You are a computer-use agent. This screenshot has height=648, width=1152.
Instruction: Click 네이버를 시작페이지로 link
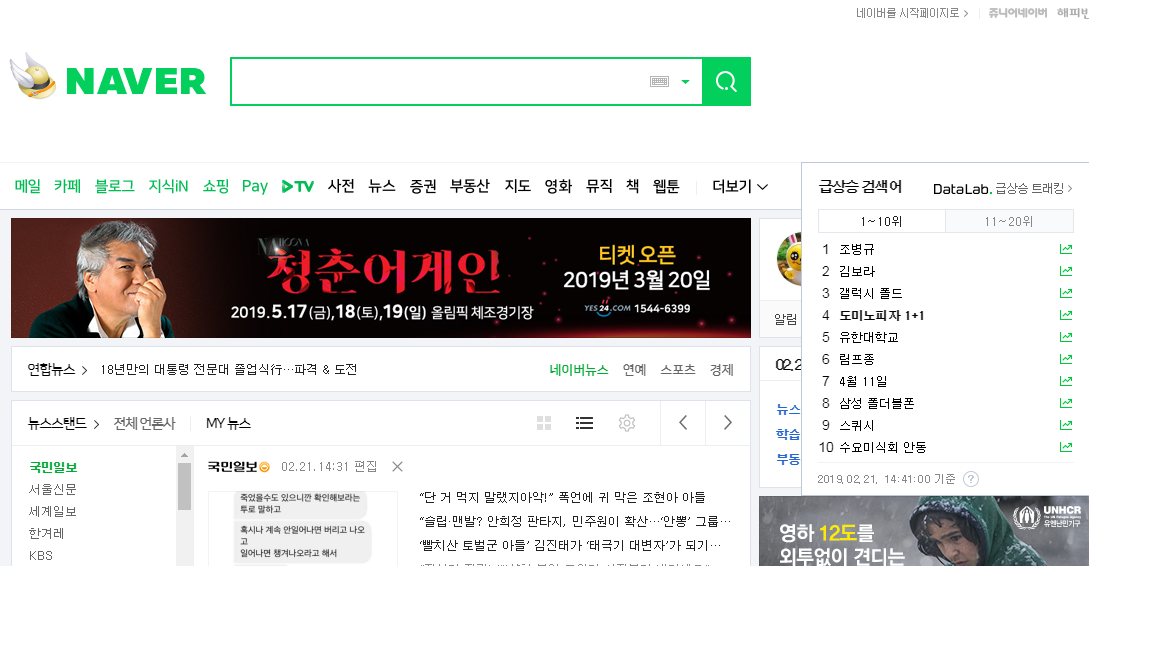[x=912, y=13]
